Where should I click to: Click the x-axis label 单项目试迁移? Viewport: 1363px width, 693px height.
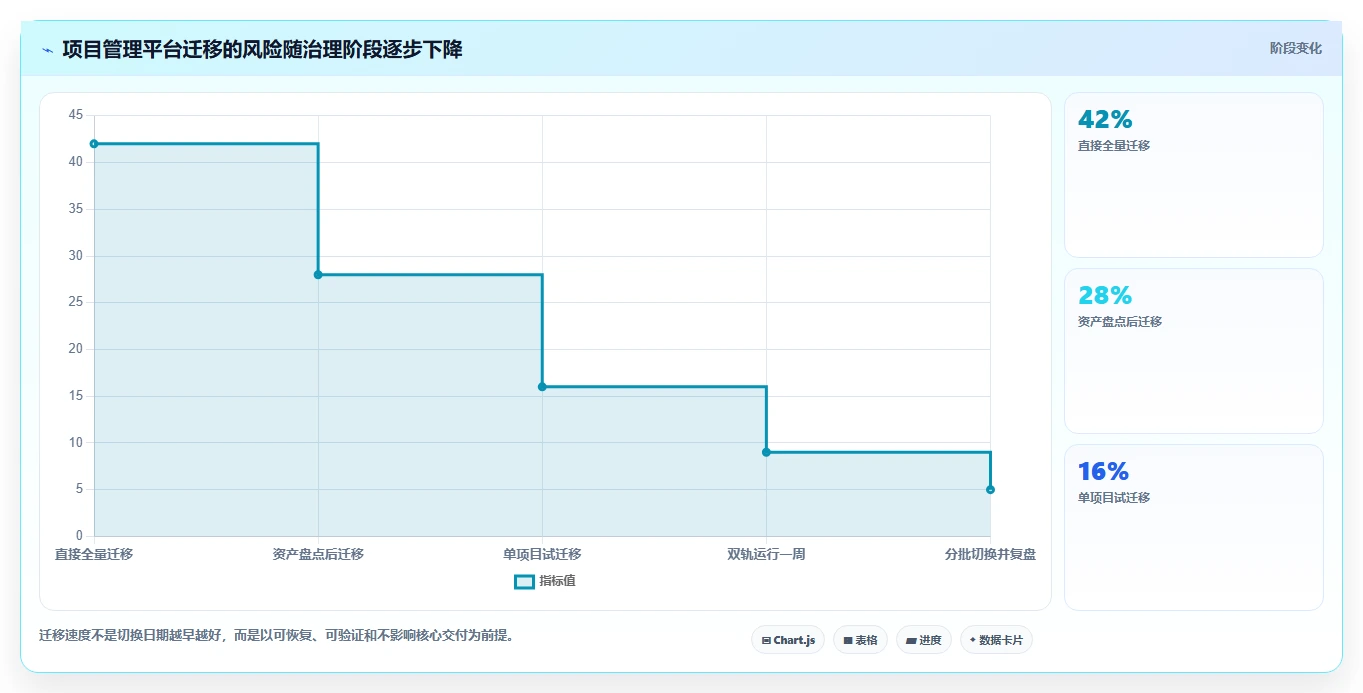tap(542, 554)
